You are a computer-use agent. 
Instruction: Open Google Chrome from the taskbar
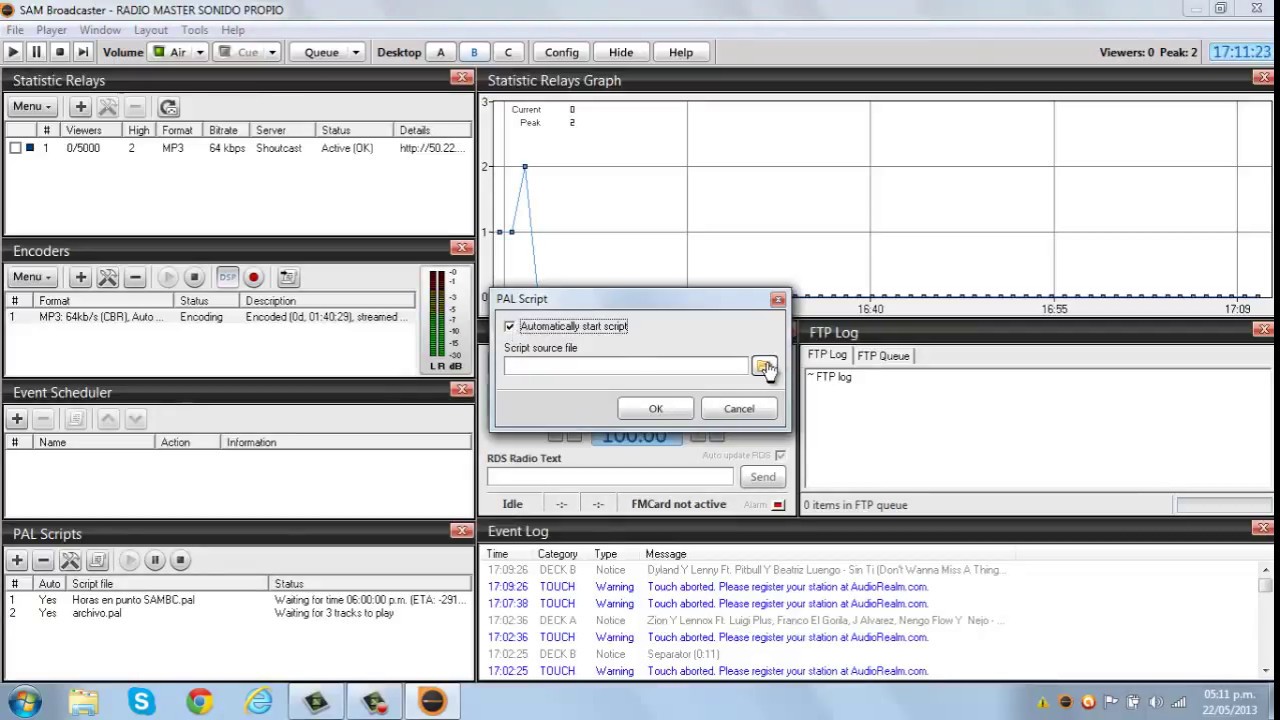point(199,701)
